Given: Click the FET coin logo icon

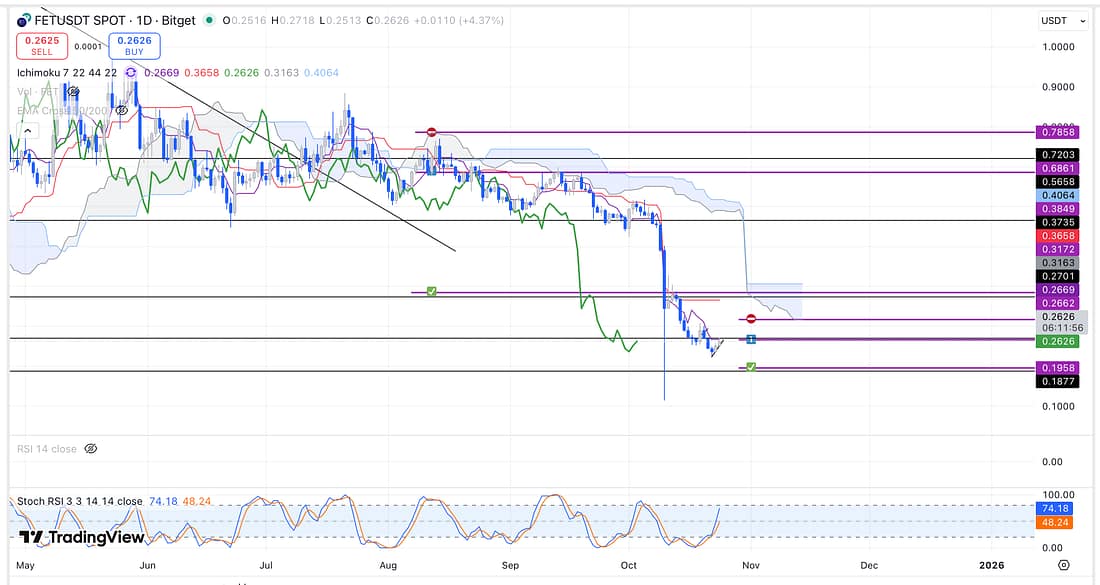Looking at the screenshot, I should 23,18.
